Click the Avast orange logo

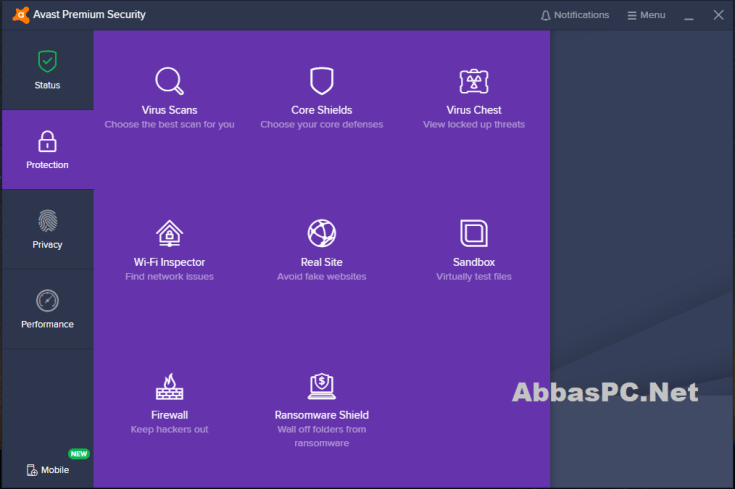pos(21,15)
